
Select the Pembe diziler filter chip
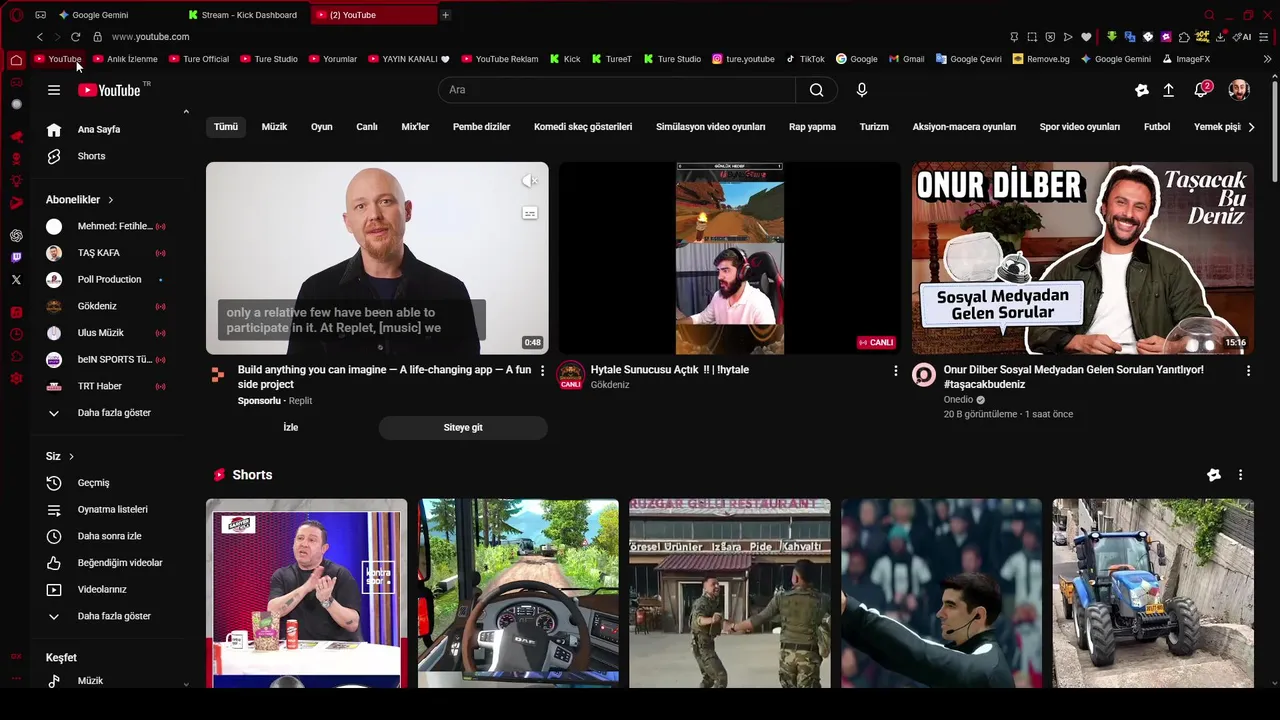pyautogui.click(x=481, y=127)
